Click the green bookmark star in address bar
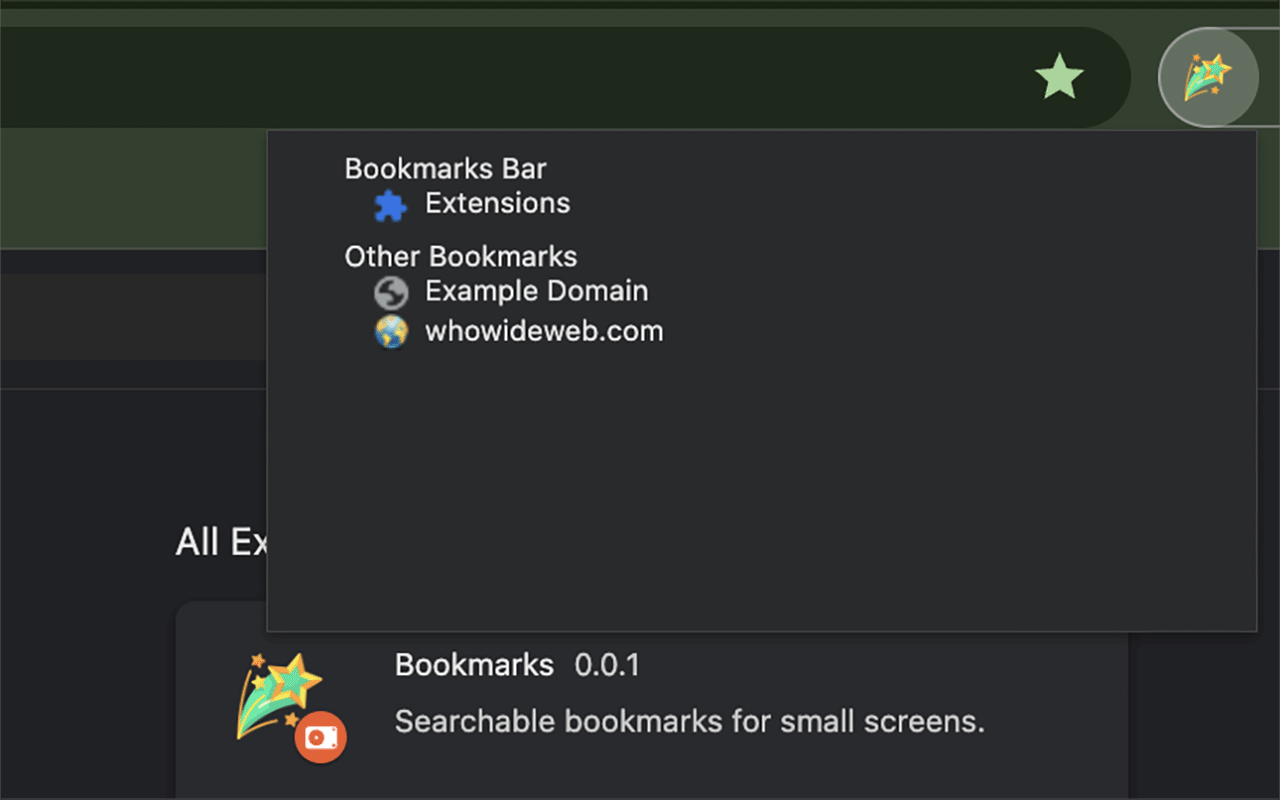Viewport: 1280px width, 800px height. point(1059,77)
